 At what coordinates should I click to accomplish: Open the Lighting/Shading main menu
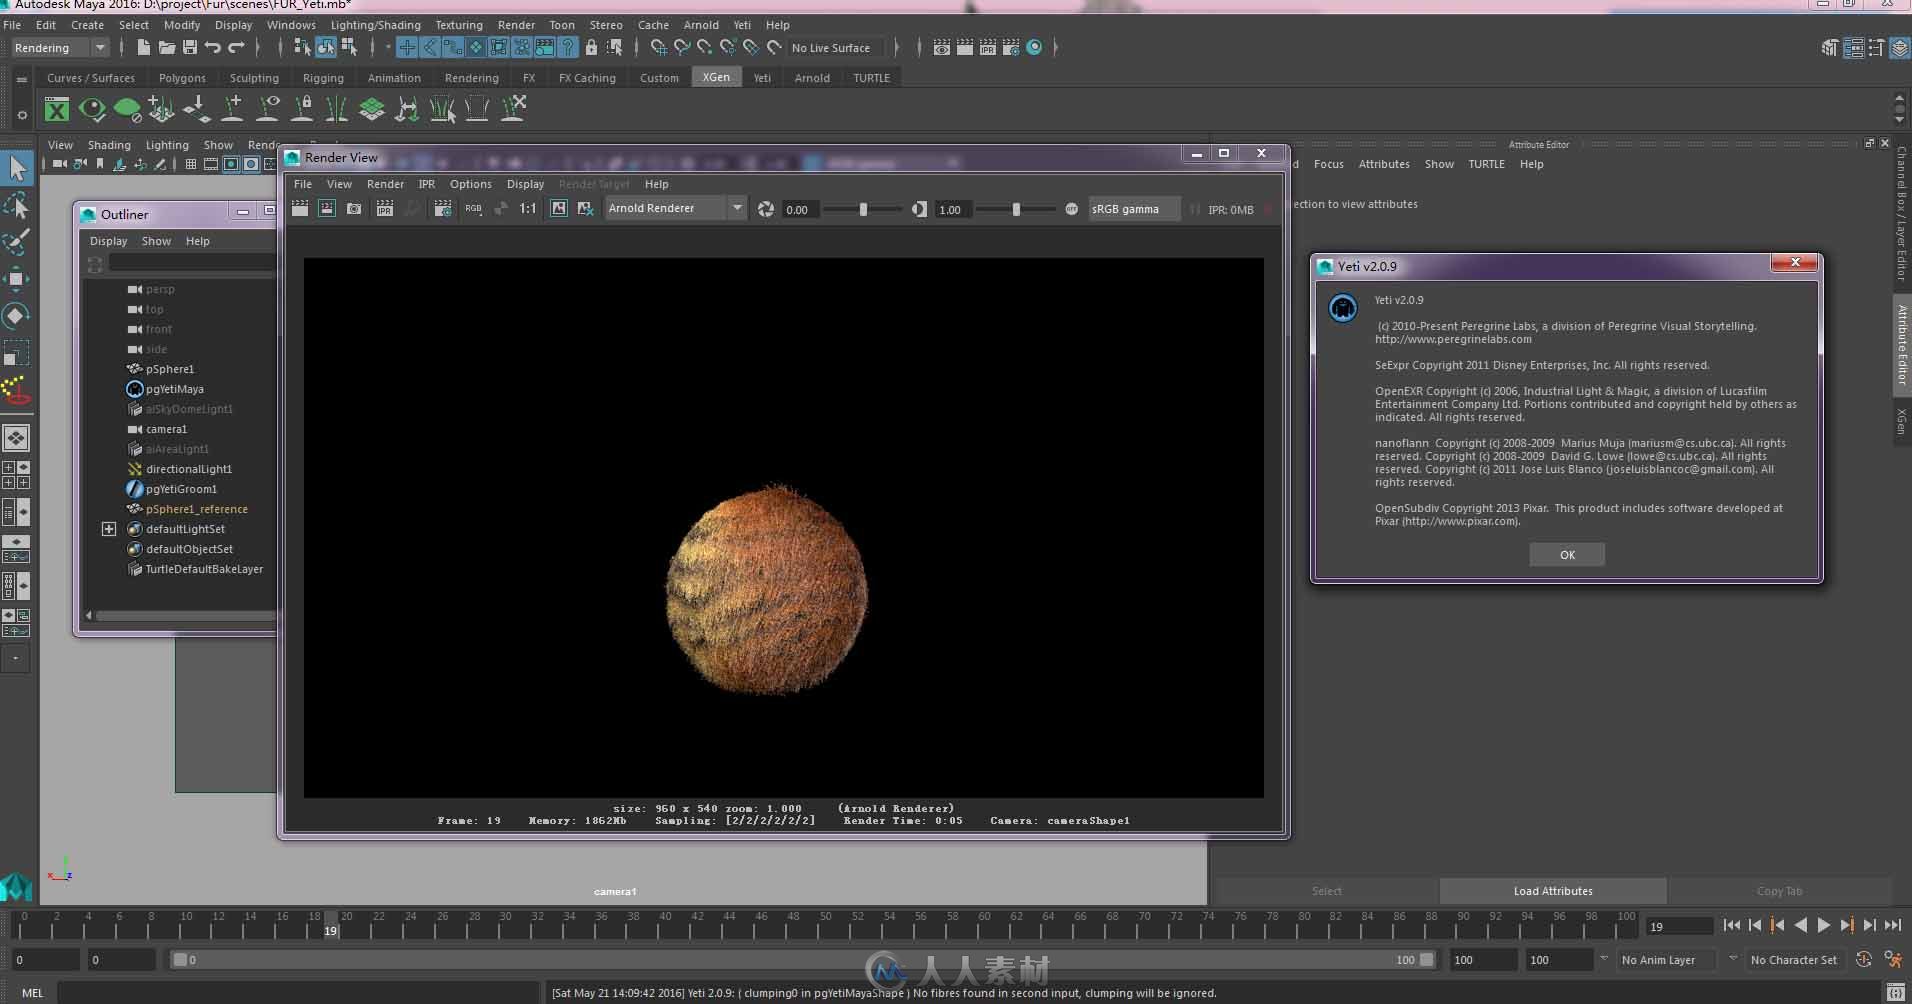(376, 25)
